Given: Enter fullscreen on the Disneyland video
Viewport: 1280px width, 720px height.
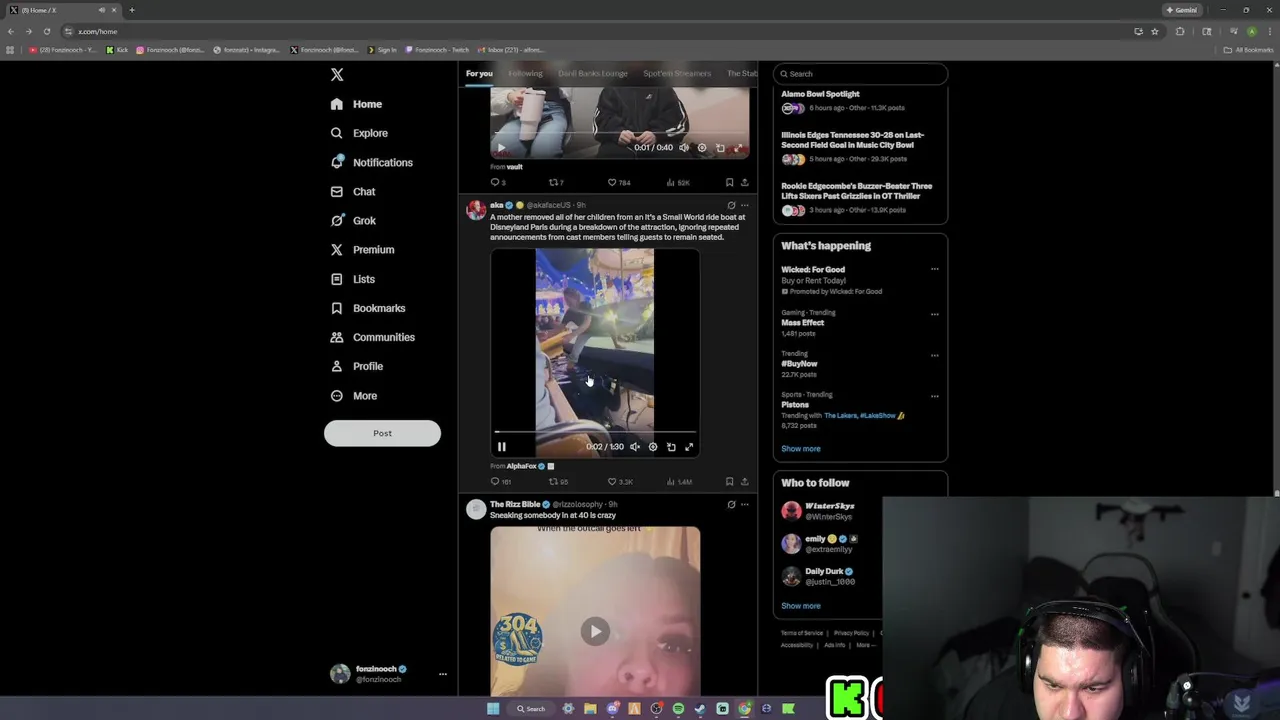Looking at the screenshot, I should pos(689,447).
